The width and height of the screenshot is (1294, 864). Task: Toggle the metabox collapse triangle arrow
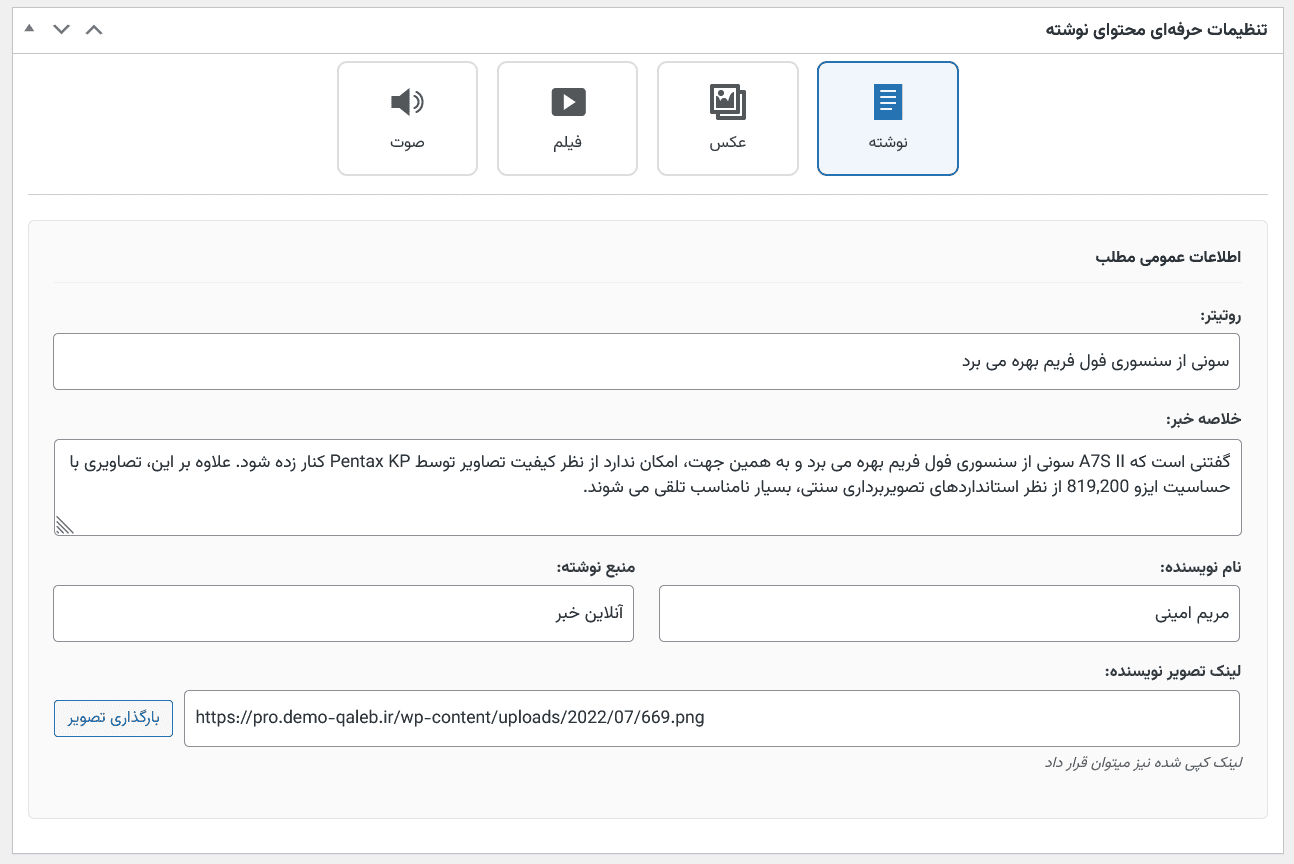click(x=29, y=28)
